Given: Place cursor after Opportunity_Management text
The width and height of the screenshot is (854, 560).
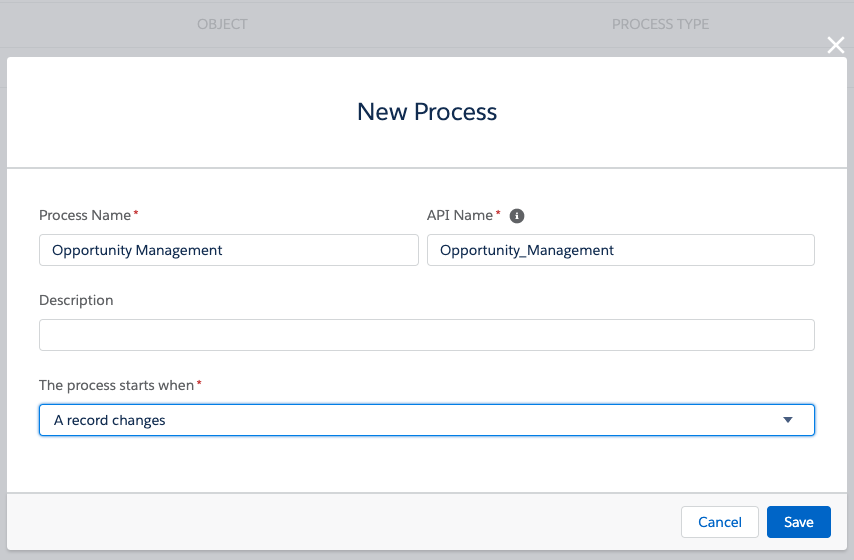Looking at the screenshot, I should pos(615,250).
